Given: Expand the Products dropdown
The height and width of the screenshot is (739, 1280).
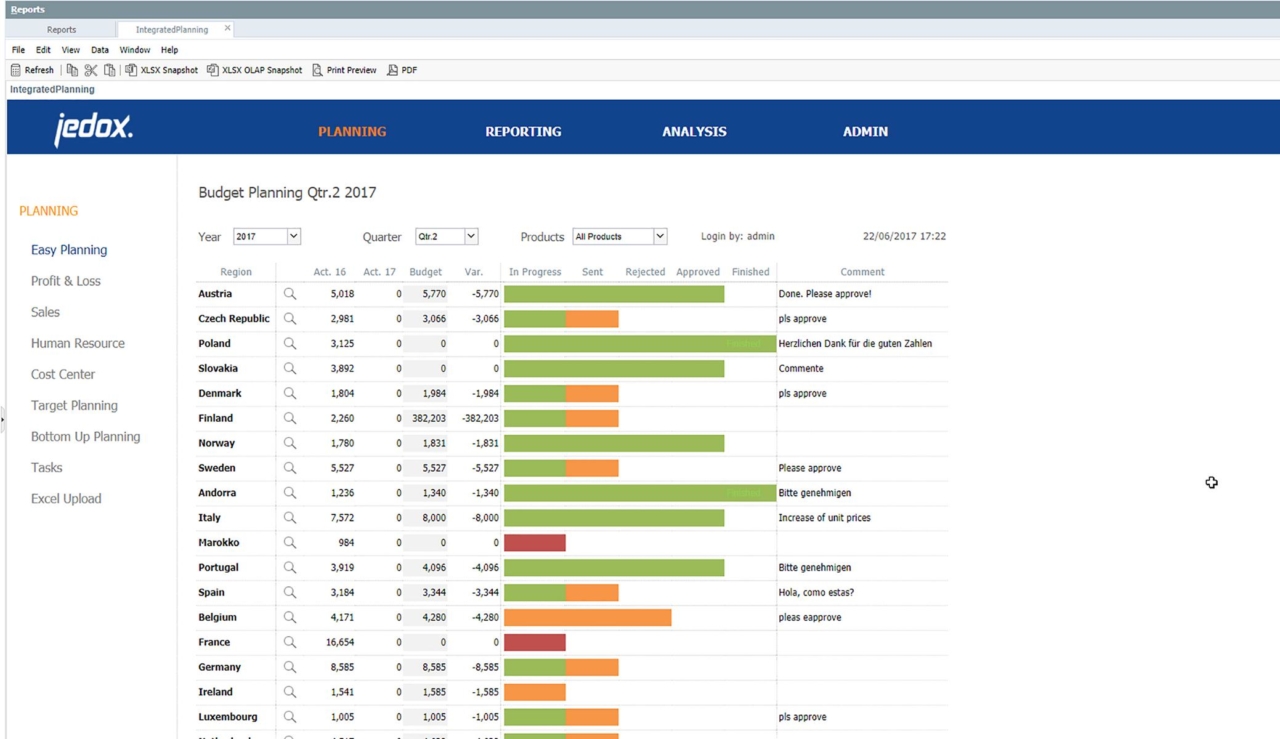Looking at the screenshot, I should (x=660, y=237).
